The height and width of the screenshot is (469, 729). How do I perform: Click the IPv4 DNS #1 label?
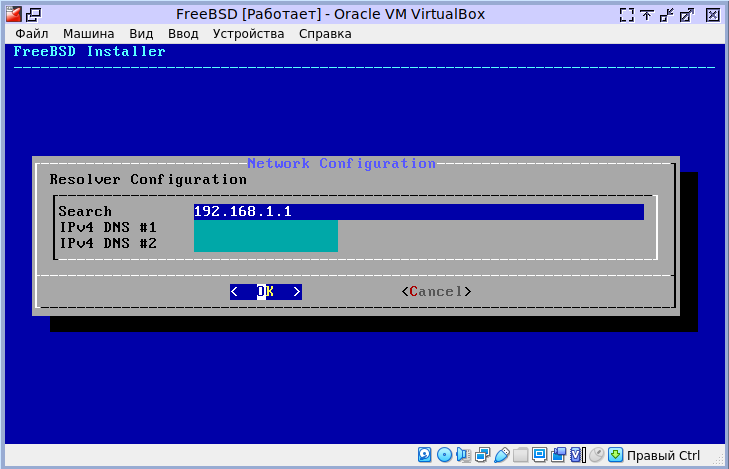107,228
